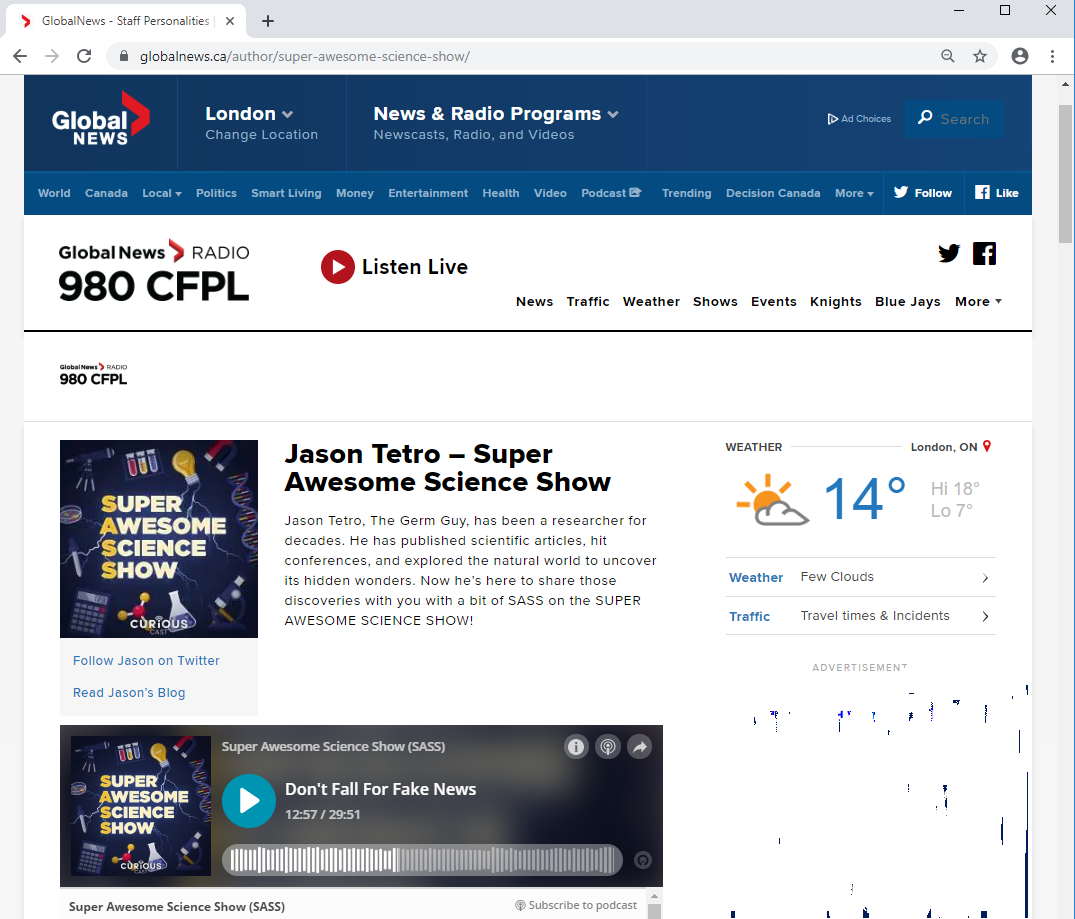
Task: Open a new browser tab with the plus icon
Action: tap(268, 21)
